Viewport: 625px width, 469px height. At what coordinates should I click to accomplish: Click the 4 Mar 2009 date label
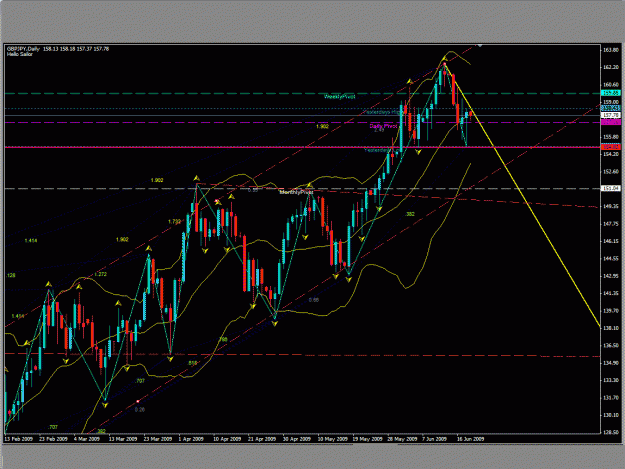pyautogui.click(x=86, y=439)
